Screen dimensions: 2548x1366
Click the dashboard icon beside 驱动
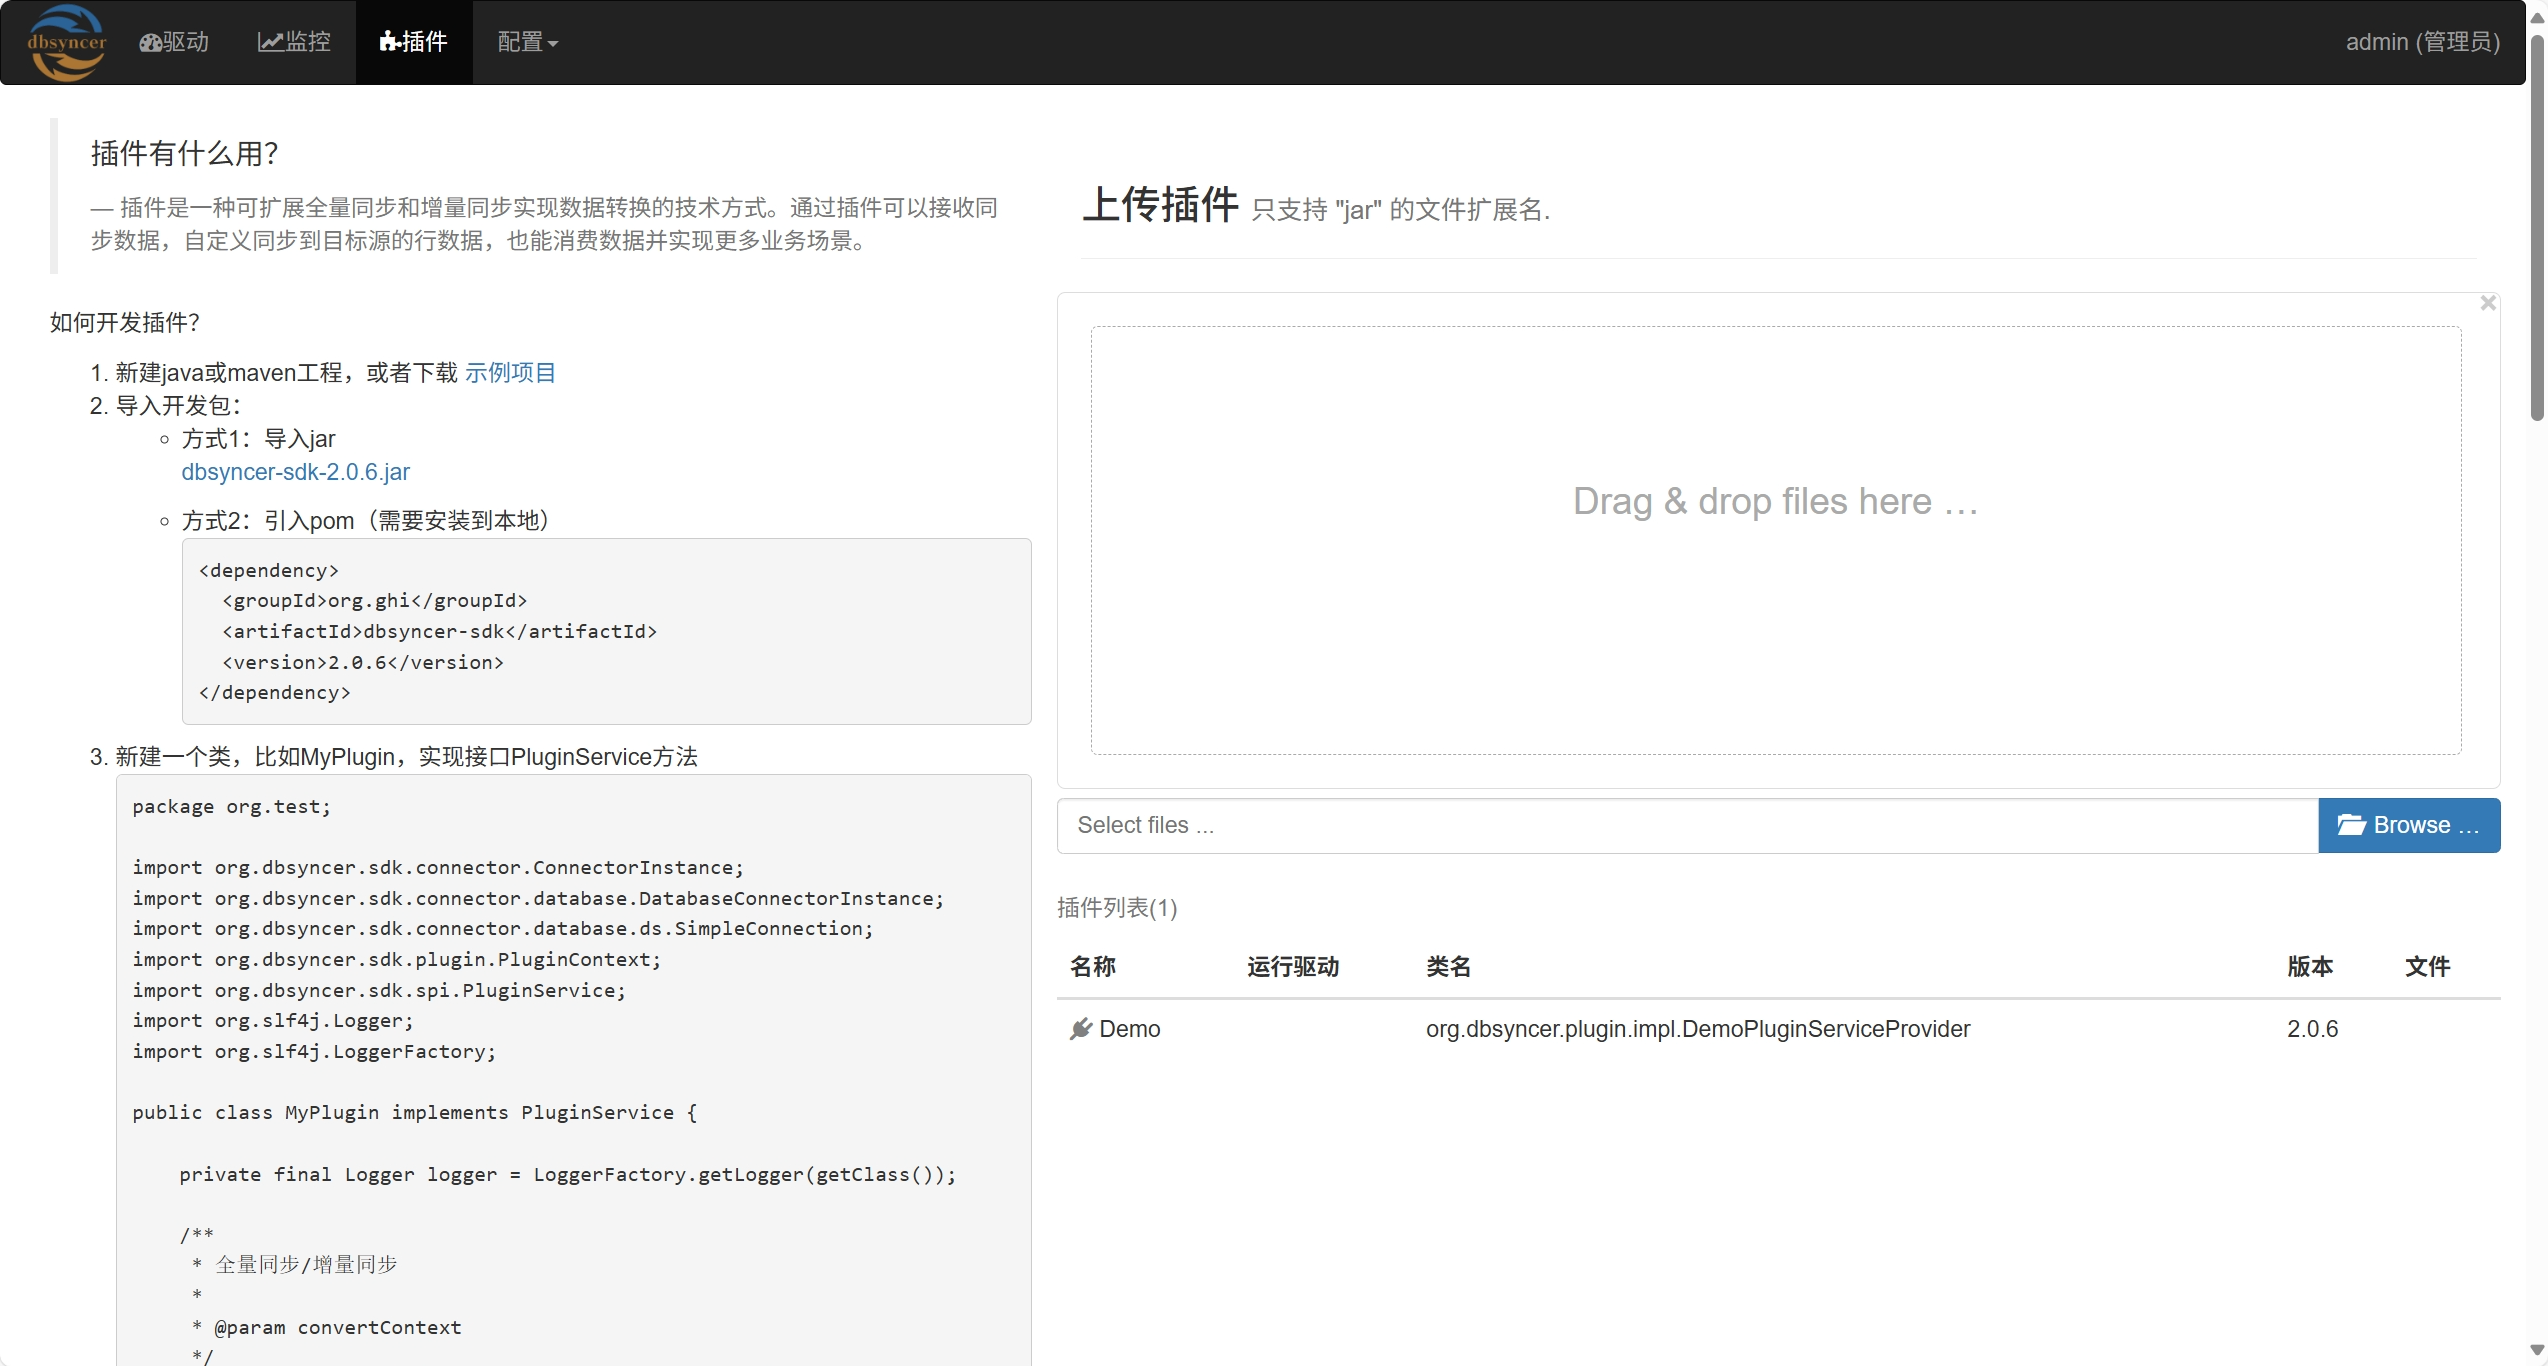150,43
